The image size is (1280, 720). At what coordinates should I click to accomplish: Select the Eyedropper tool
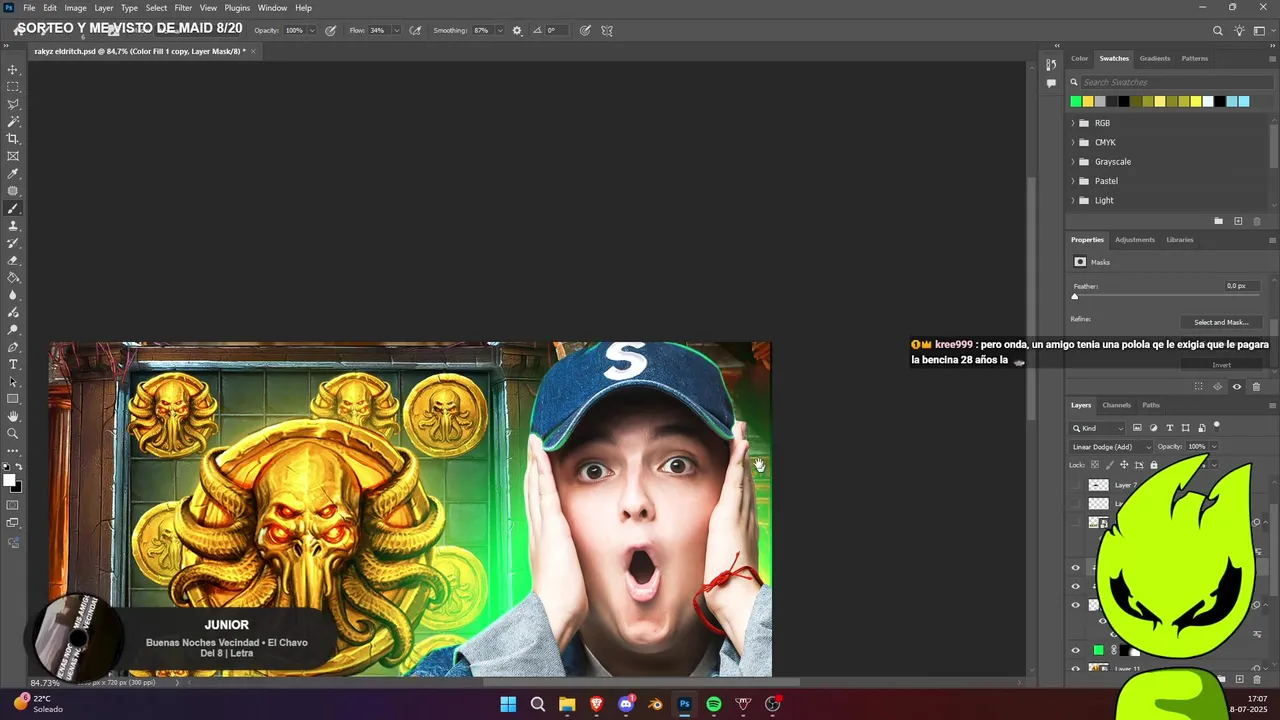pos(13,174)
